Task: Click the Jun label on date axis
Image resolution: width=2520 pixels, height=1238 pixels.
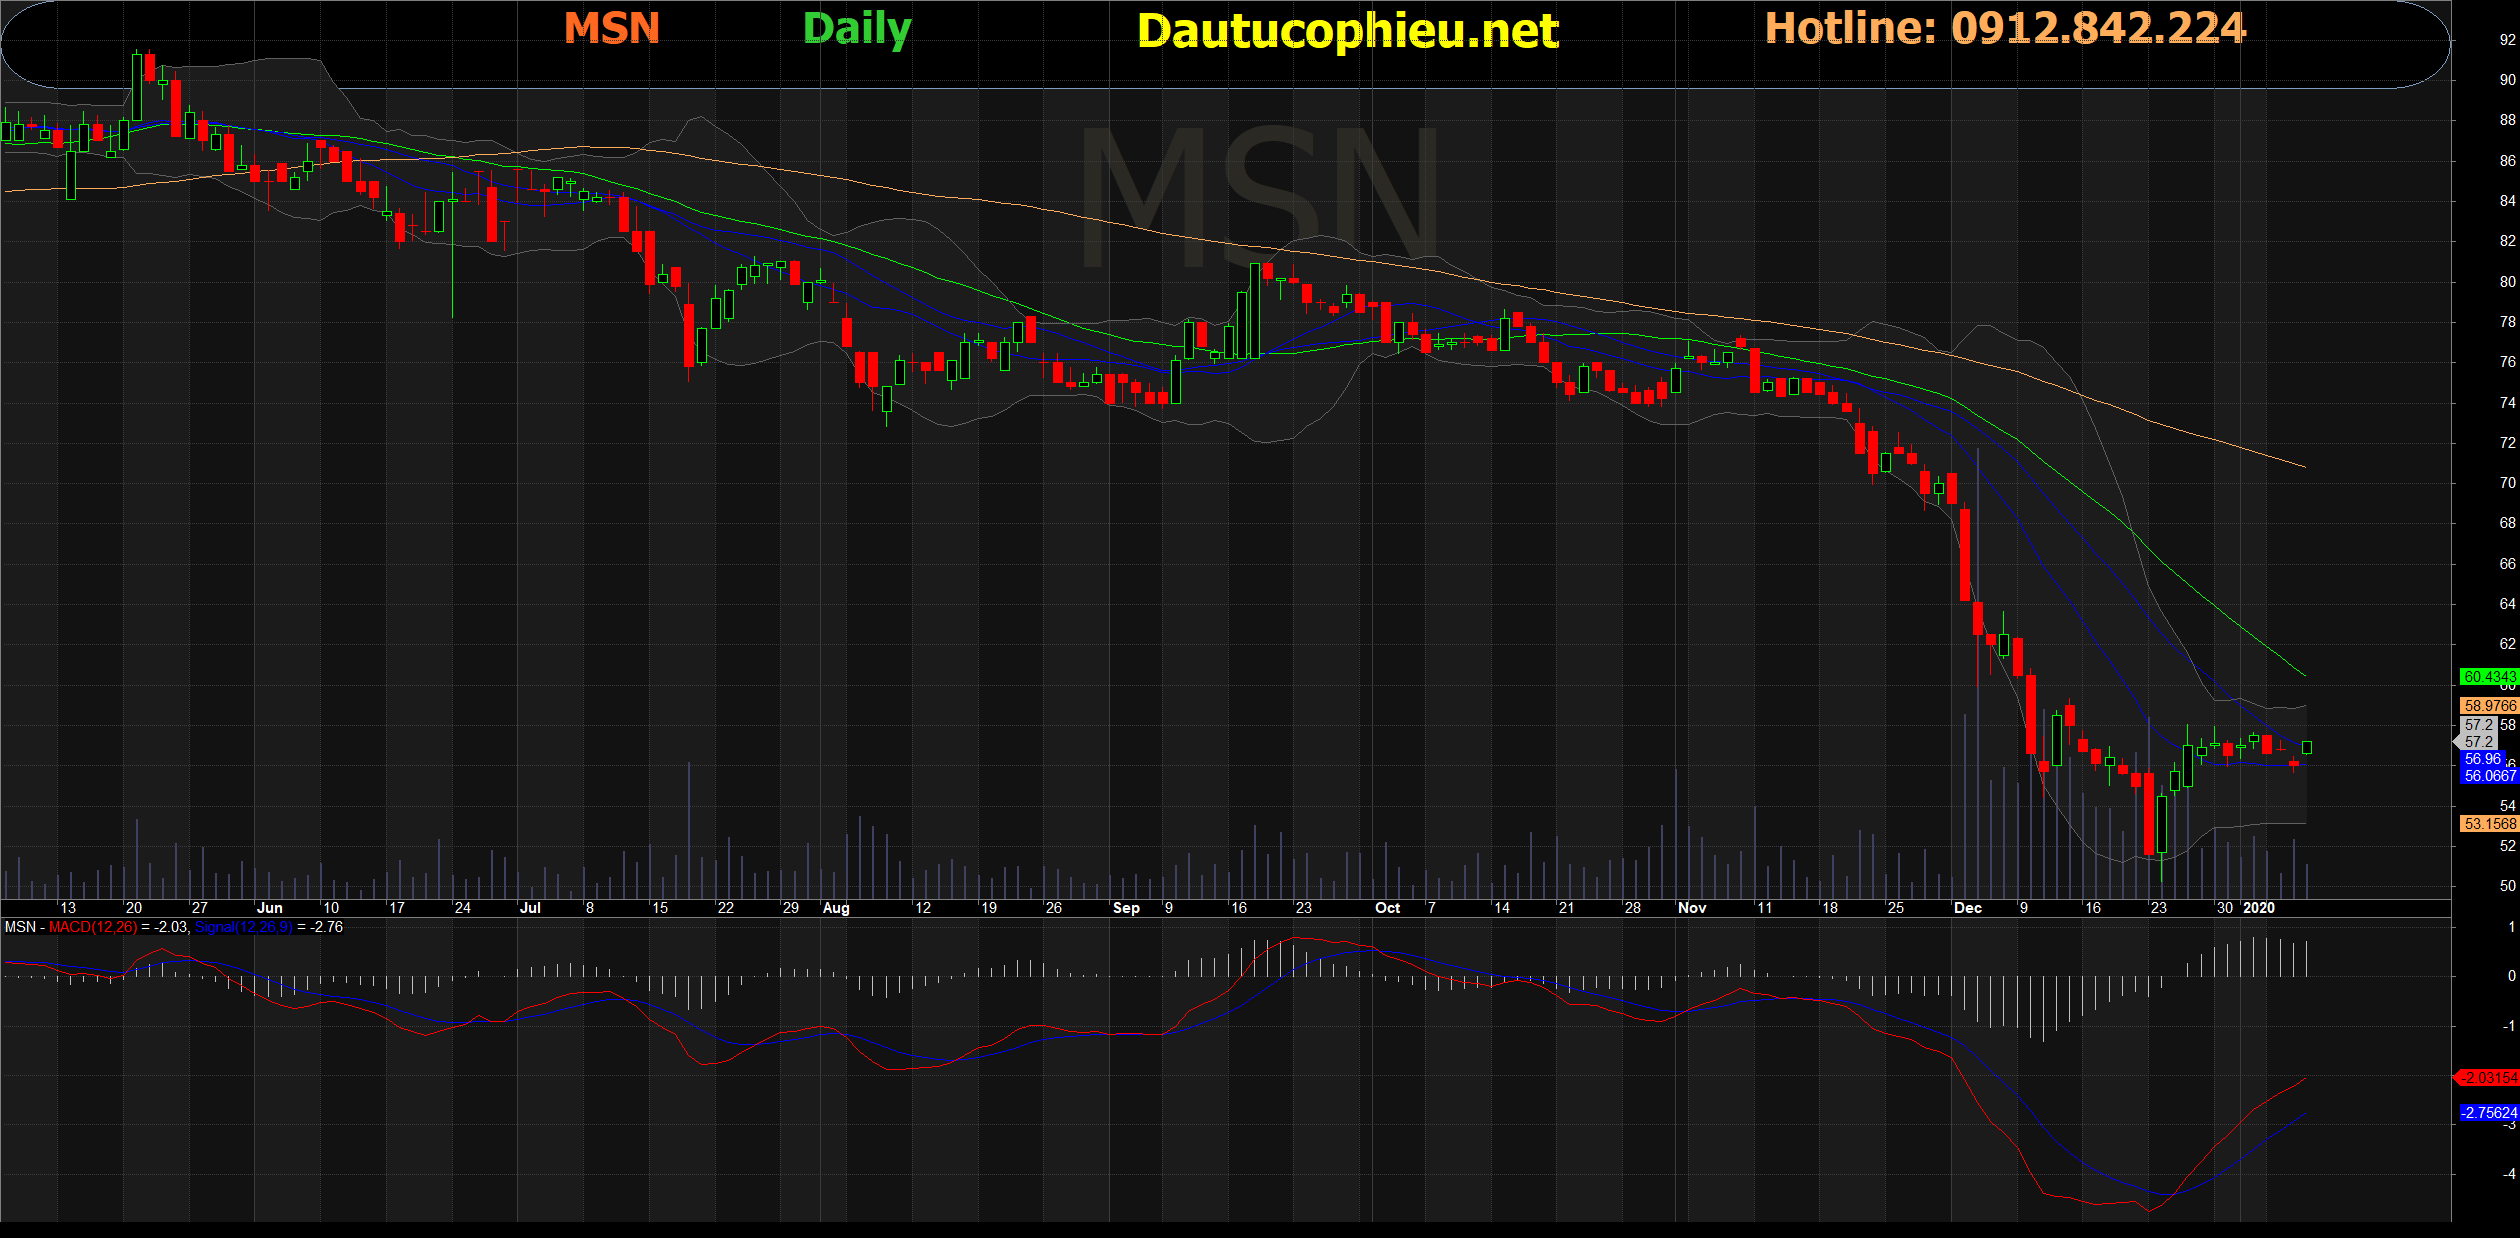Action: [x=270, y=908]
